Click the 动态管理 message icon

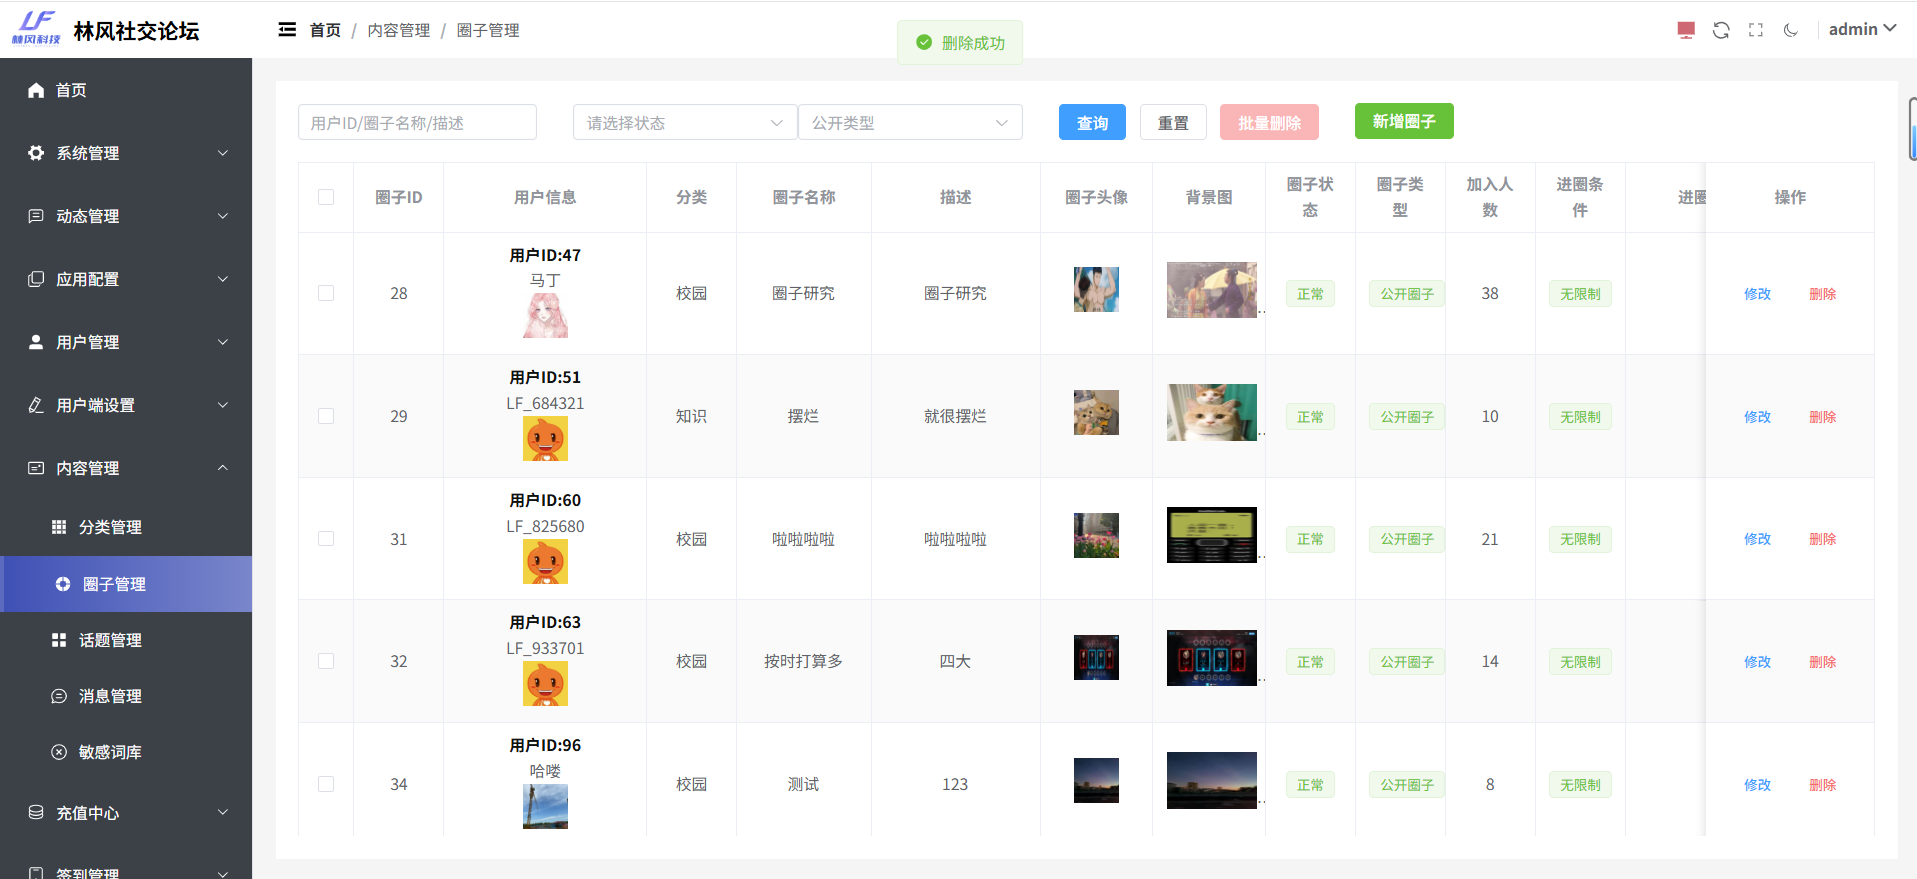click(x=36, y=216)
